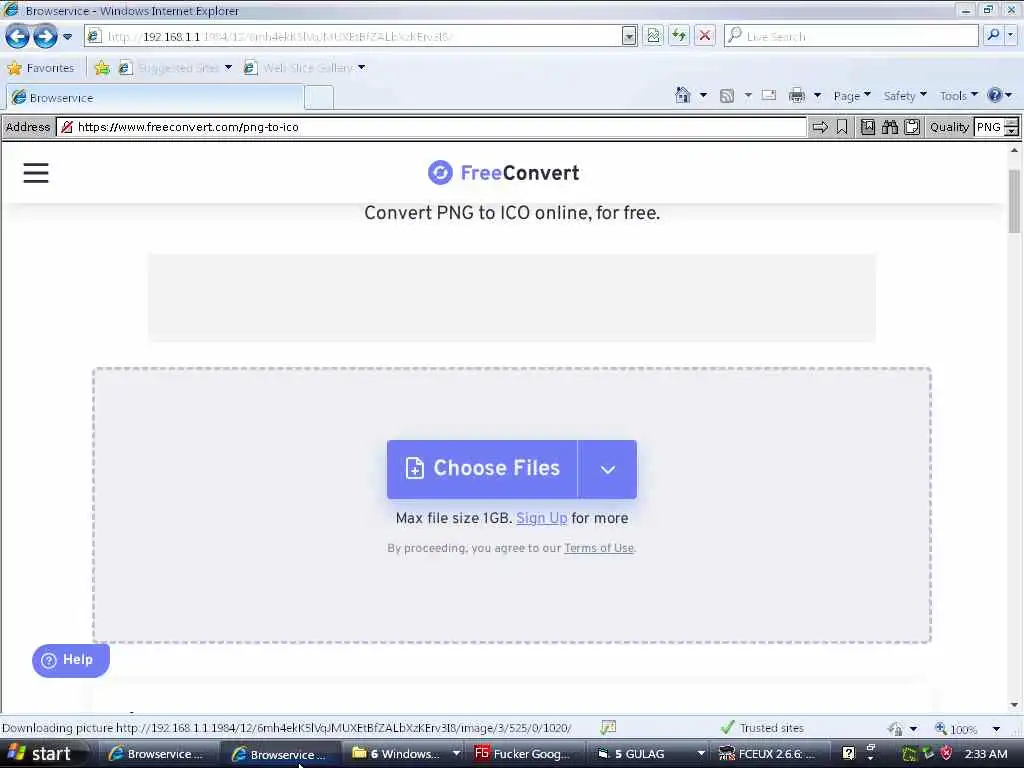Click the purple Help chat button

[71, 660]
